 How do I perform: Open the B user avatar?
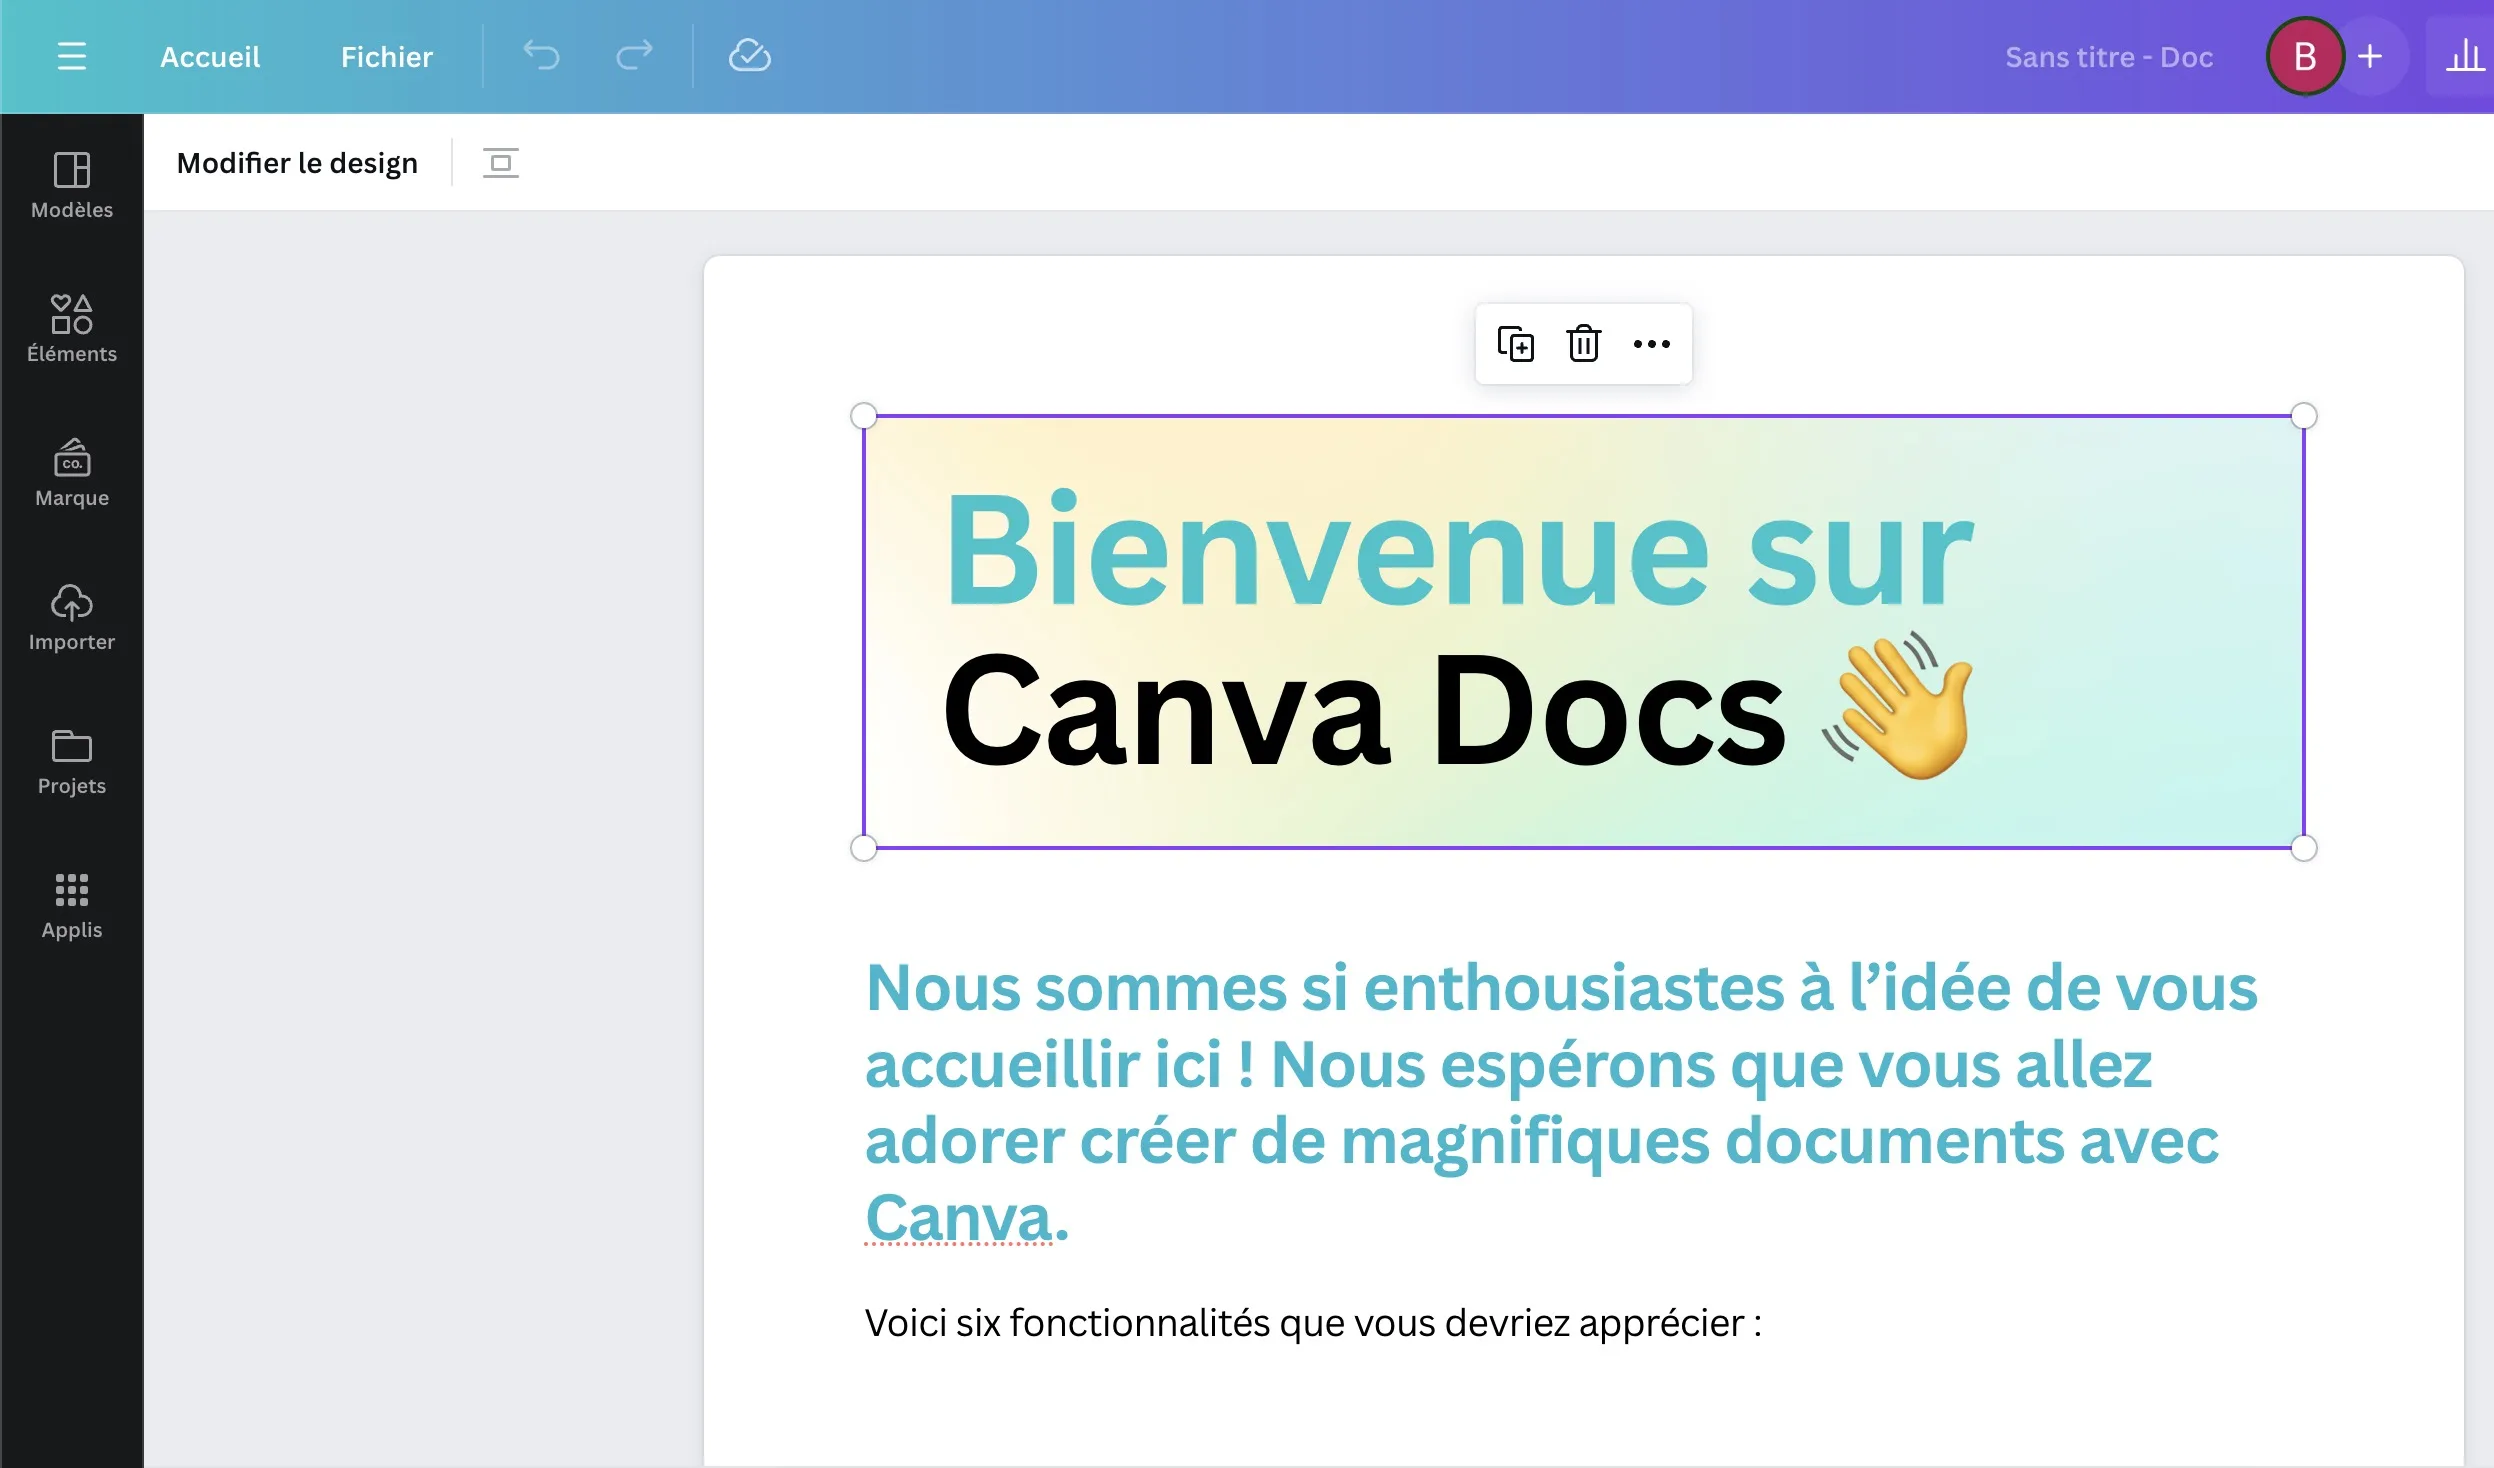tap(2305, 57)
